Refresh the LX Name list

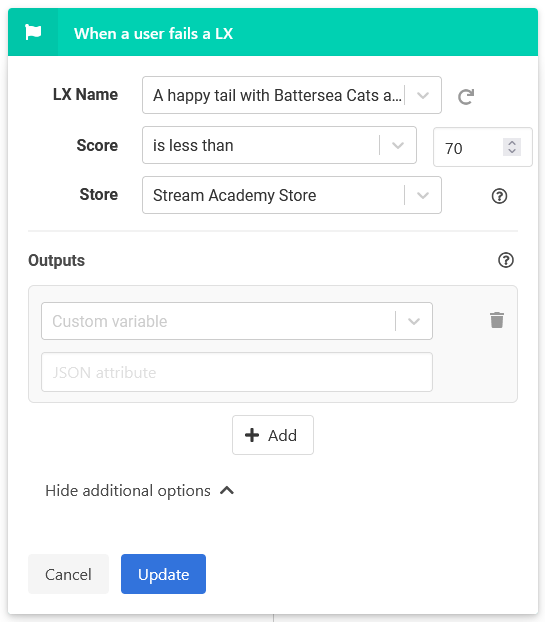pyautogui.click(x=466, y=96)
